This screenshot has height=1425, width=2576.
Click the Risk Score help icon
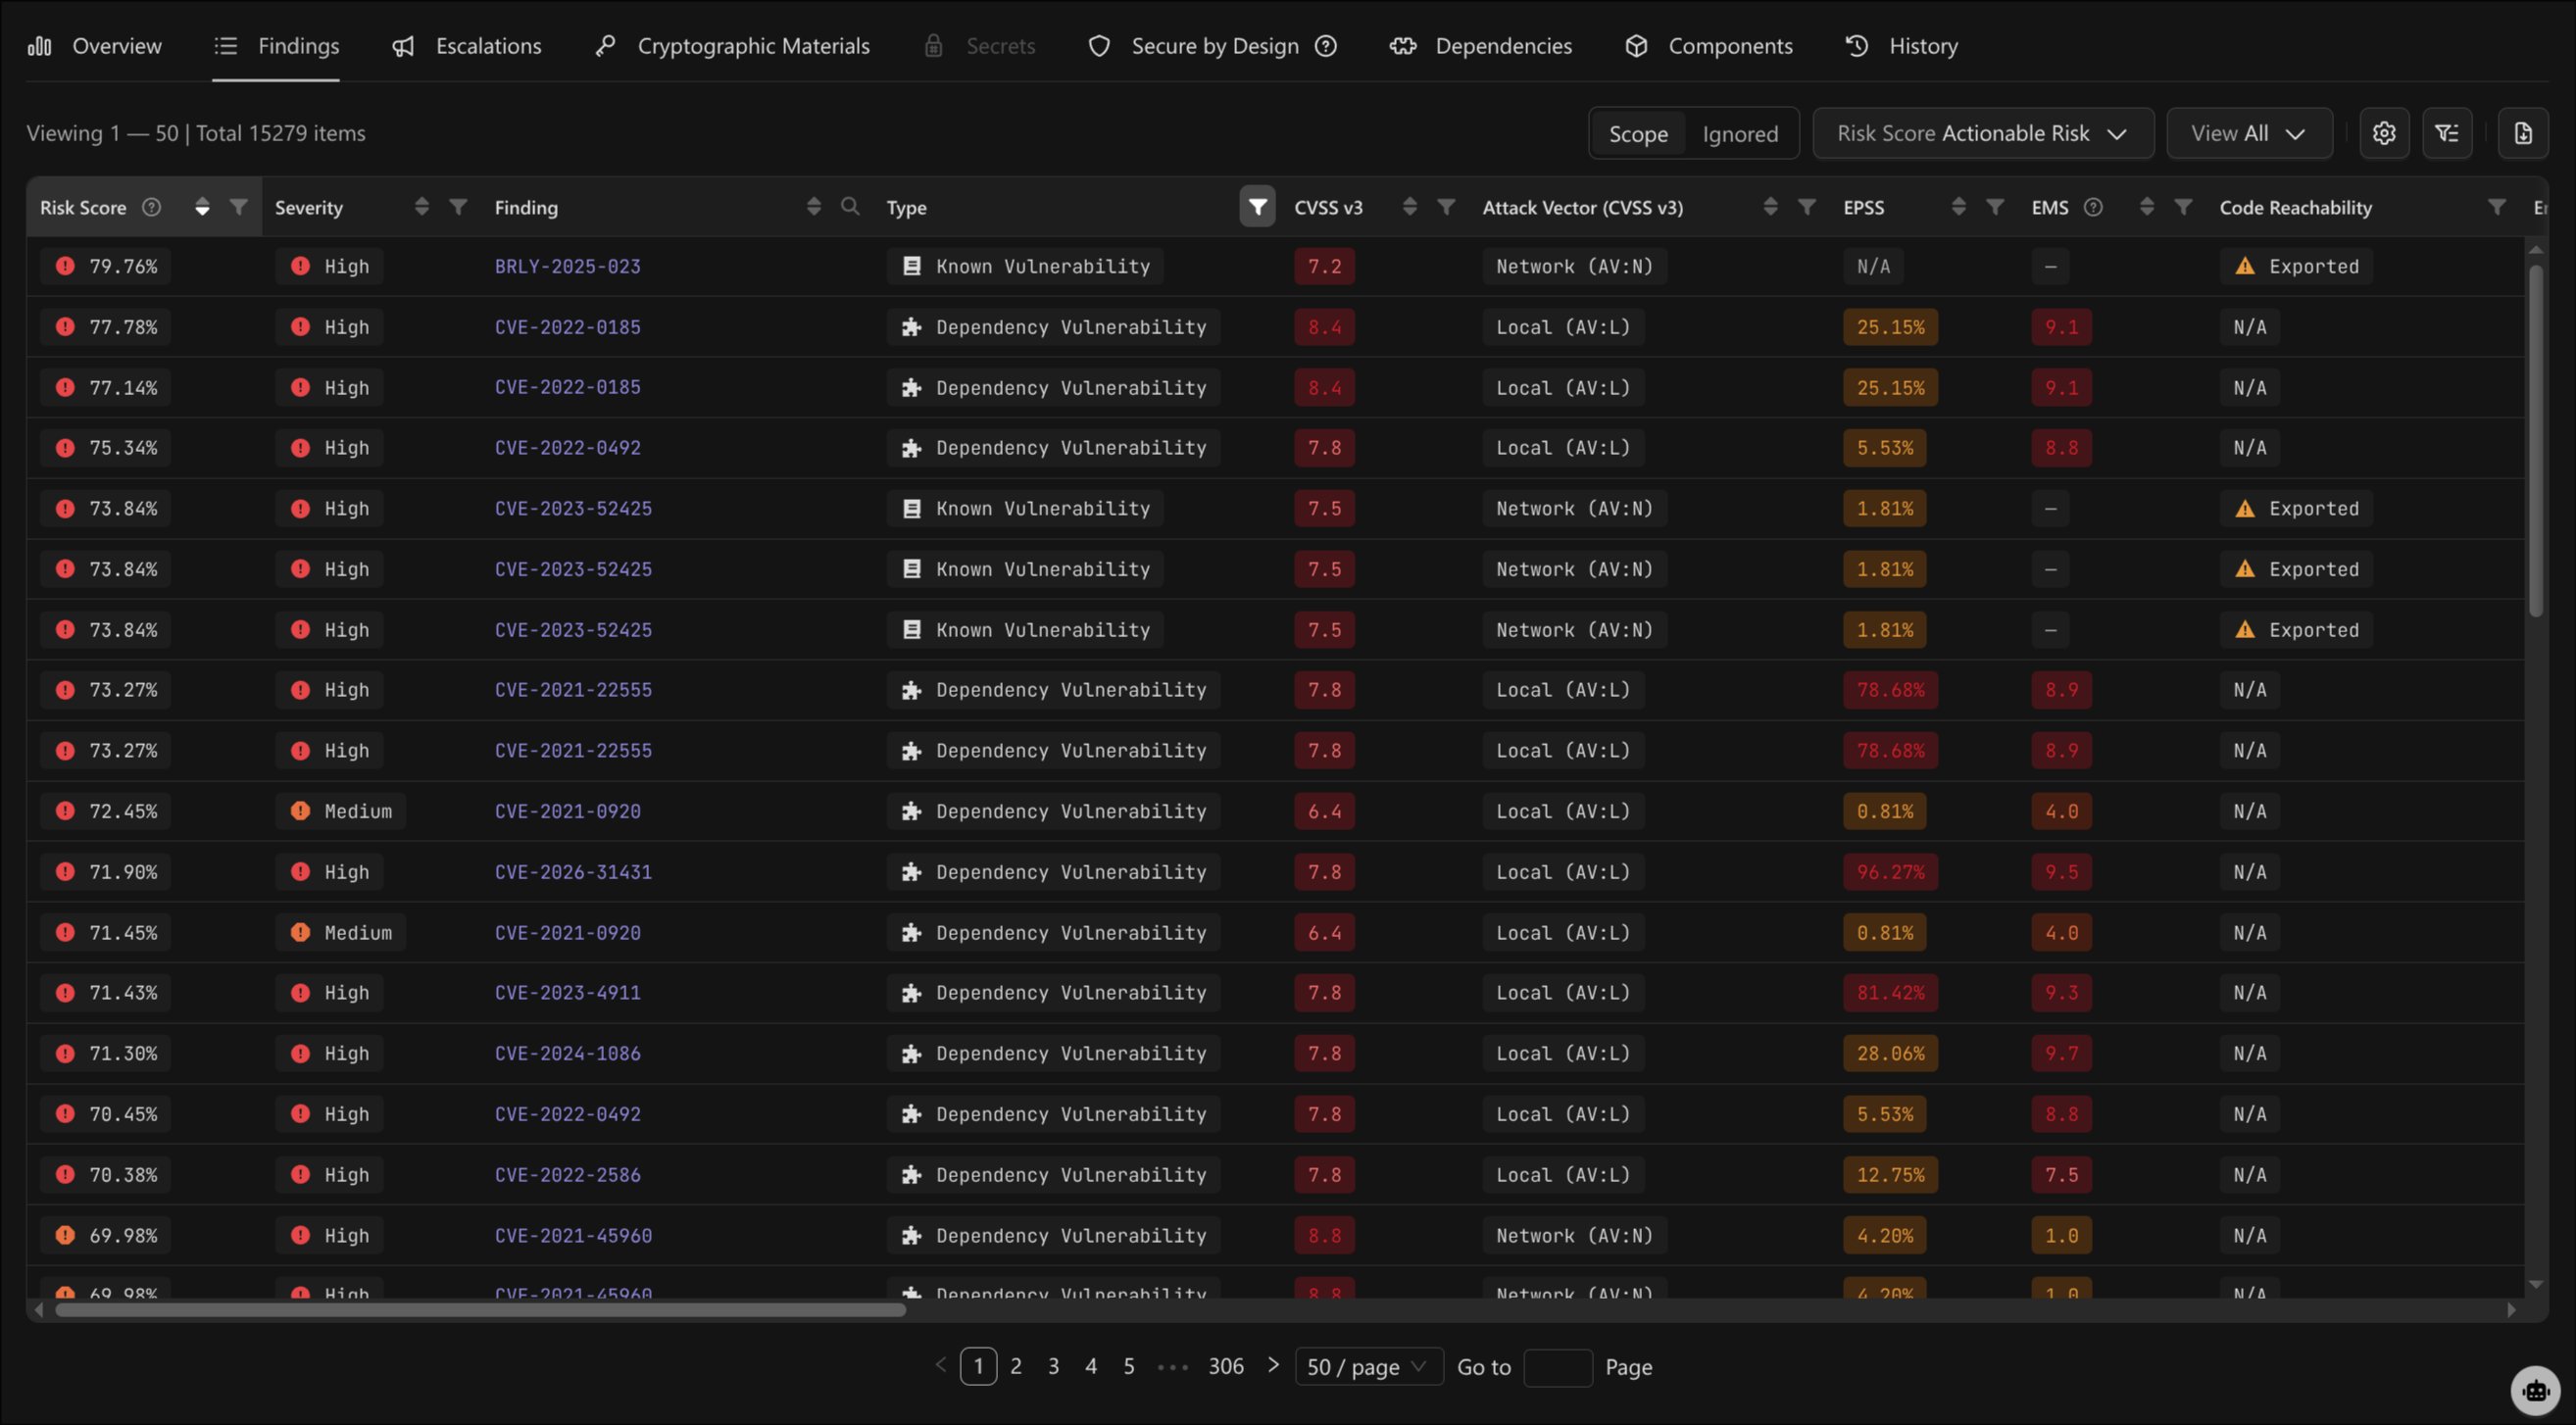(151, 207)
